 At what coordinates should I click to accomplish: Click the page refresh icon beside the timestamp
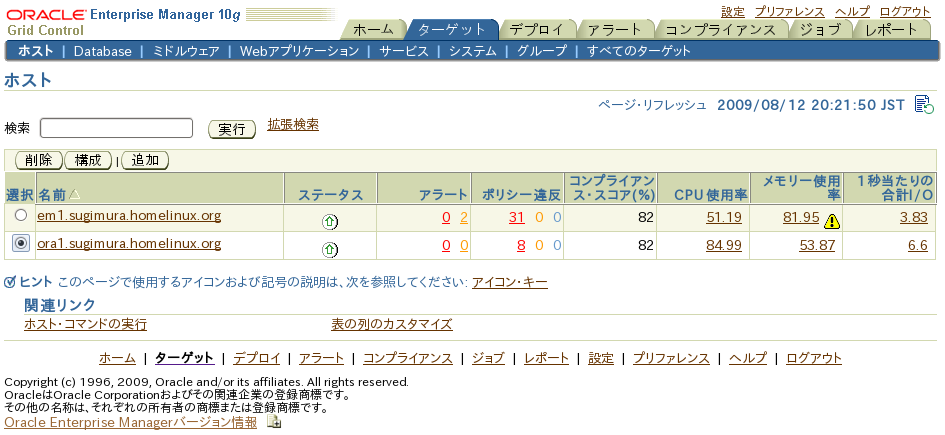point(924,104)
